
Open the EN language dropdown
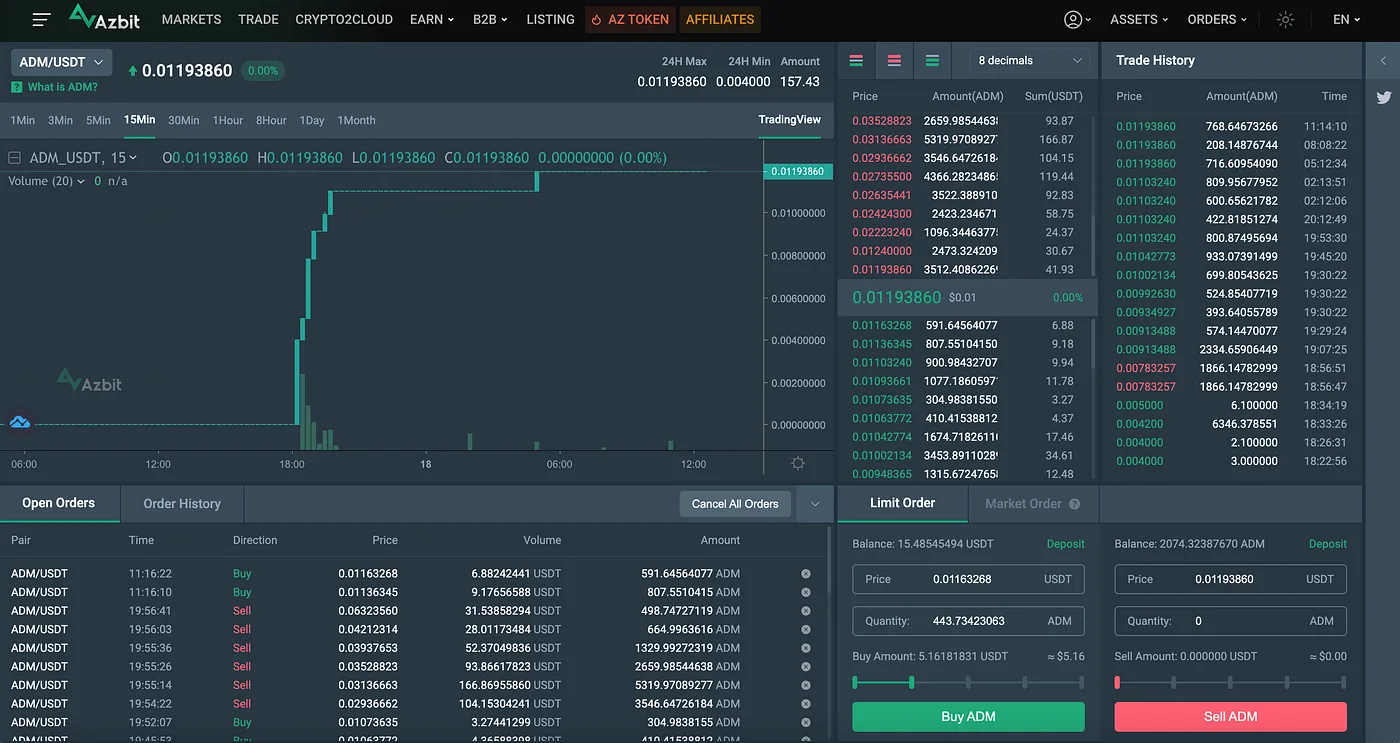pyautogui.click(x=1347, y=19)
